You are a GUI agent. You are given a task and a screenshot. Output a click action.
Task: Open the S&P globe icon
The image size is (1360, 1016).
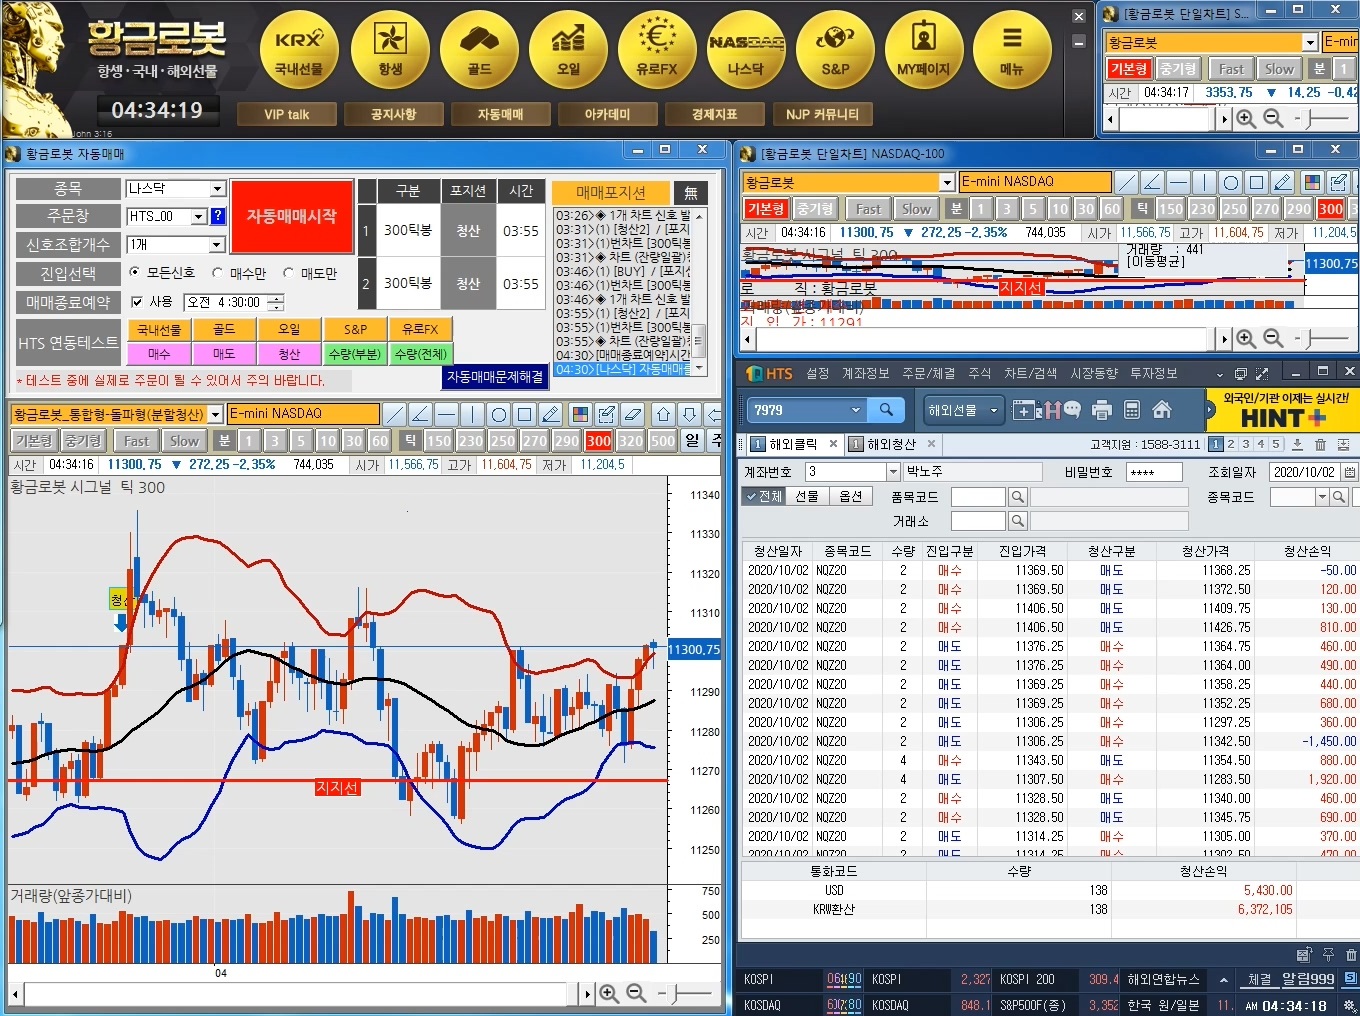pos(835,50)
